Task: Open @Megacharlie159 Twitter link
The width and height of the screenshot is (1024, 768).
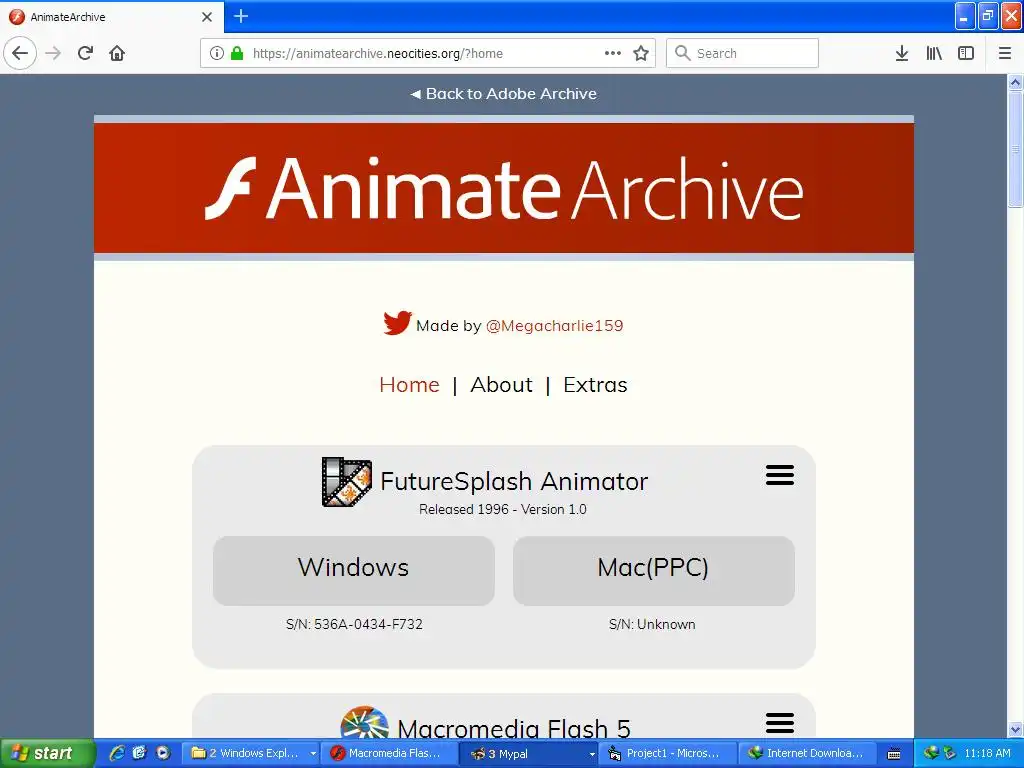Action: pyautogui.click(x=554, y=326)
